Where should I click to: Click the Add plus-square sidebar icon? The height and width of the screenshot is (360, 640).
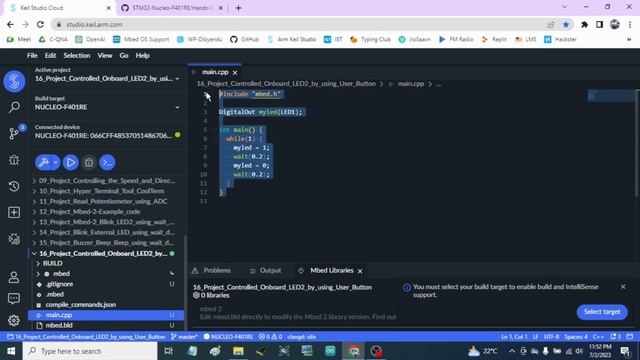pos(14,212)
